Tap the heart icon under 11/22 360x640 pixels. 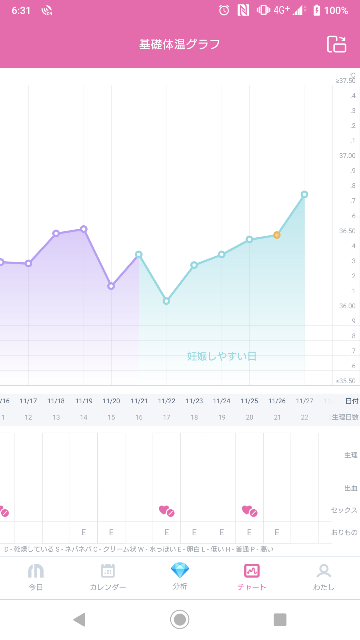(167, 511)
